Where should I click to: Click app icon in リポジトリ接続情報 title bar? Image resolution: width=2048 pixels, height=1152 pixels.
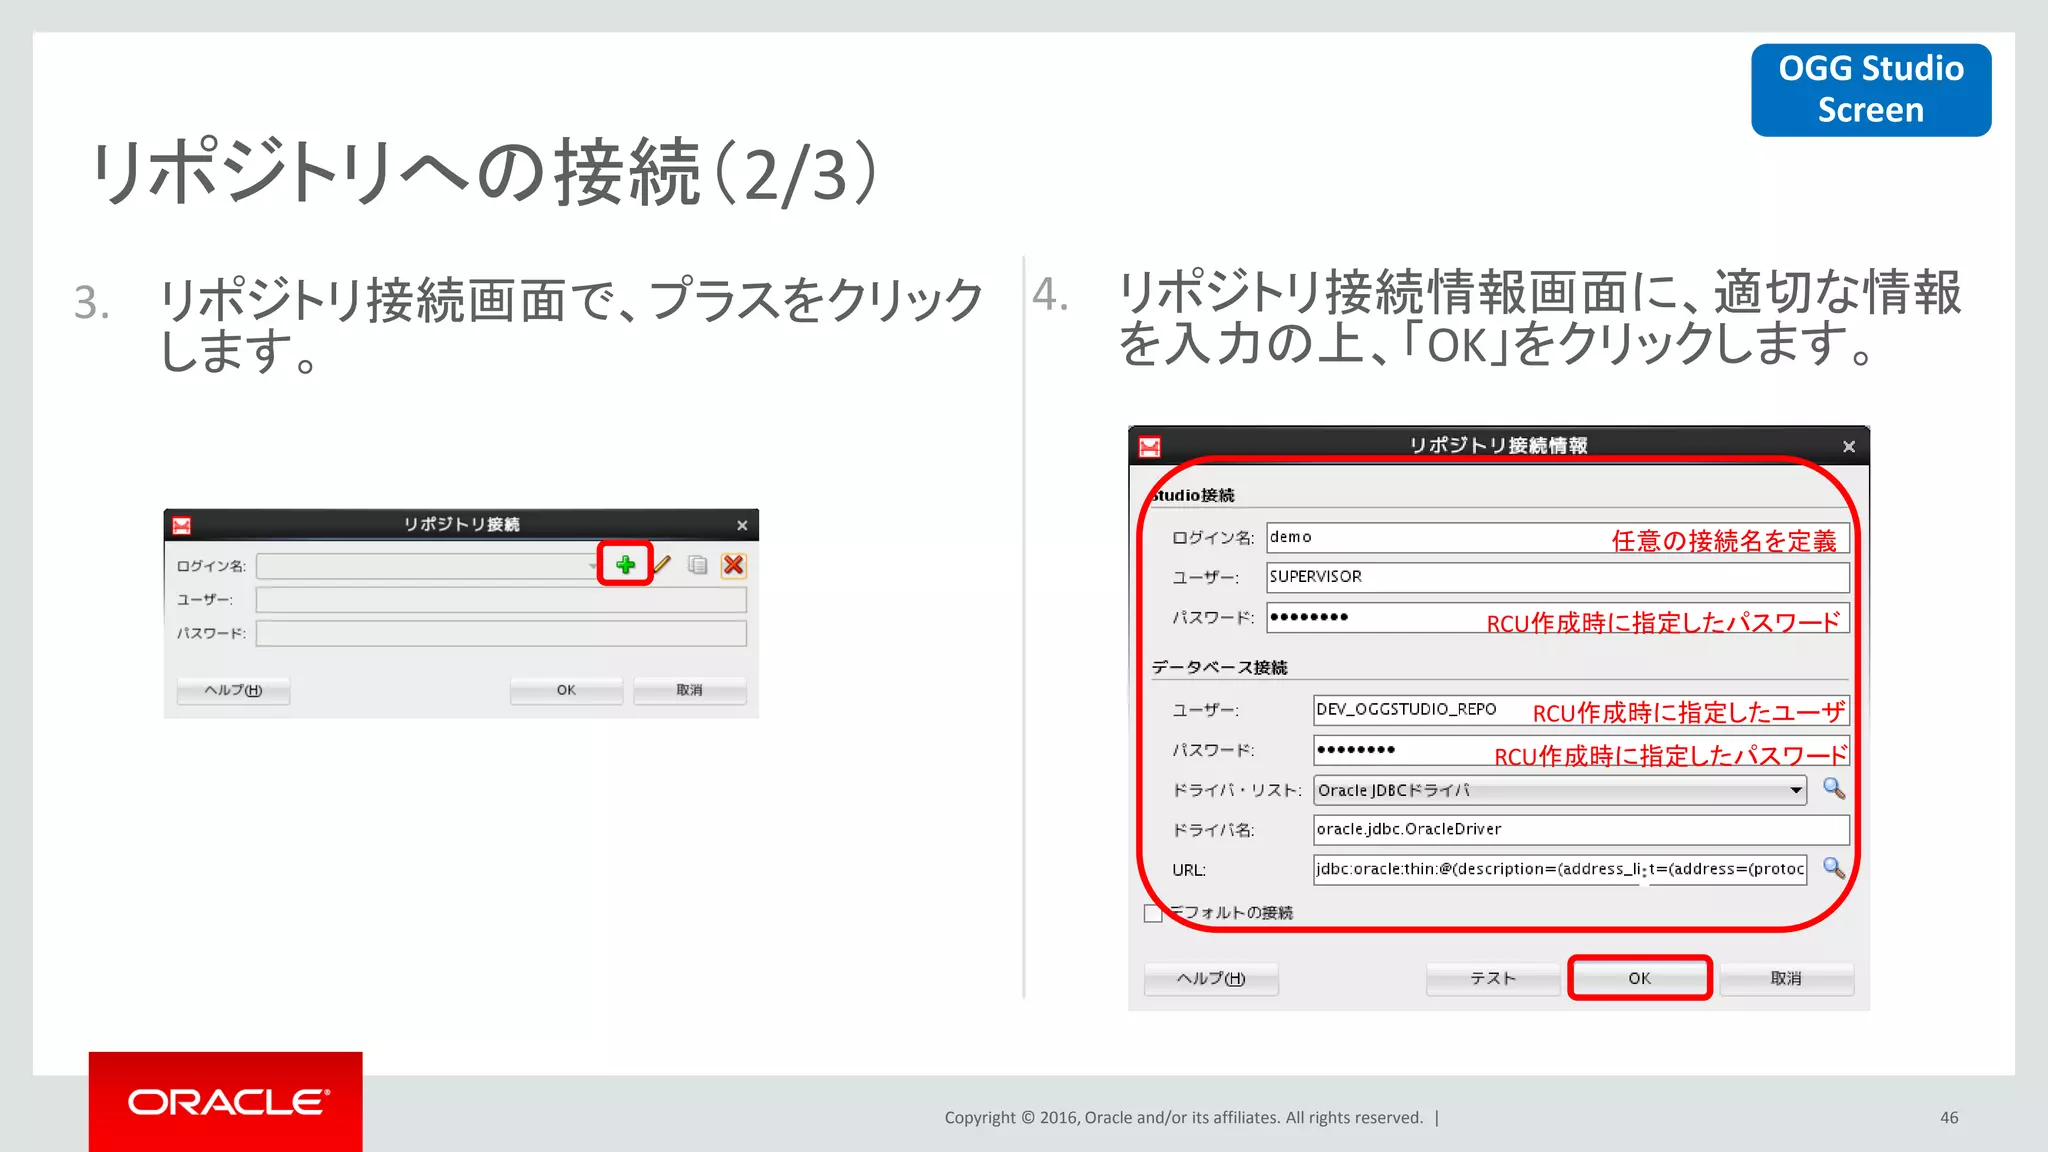click(x=1150, y=446)
